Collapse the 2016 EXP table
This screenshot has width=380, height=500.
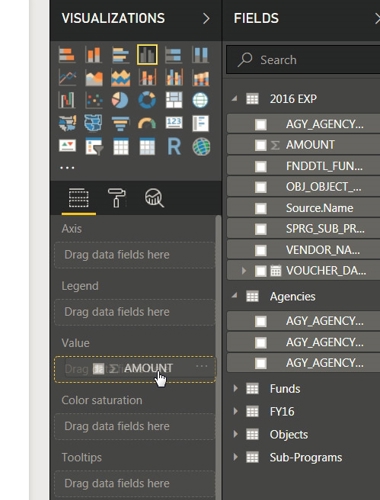pyautogui.click(x=235, y=99)
